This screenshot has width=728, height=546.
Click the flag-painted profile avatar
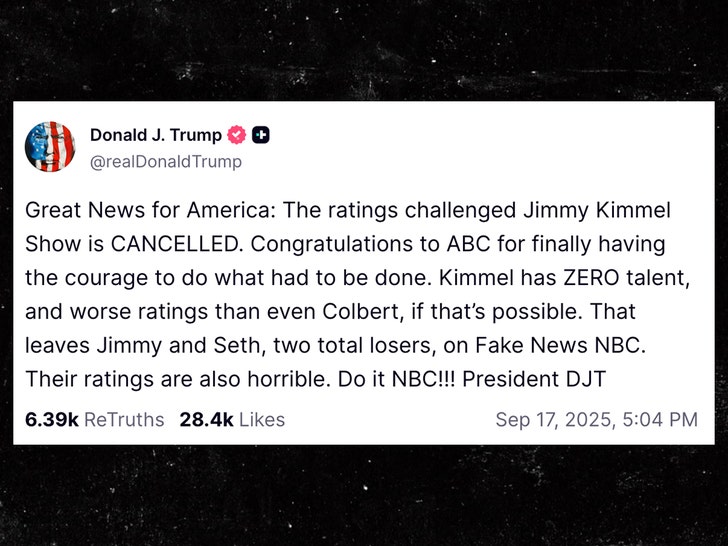click(x=49, y=146)
